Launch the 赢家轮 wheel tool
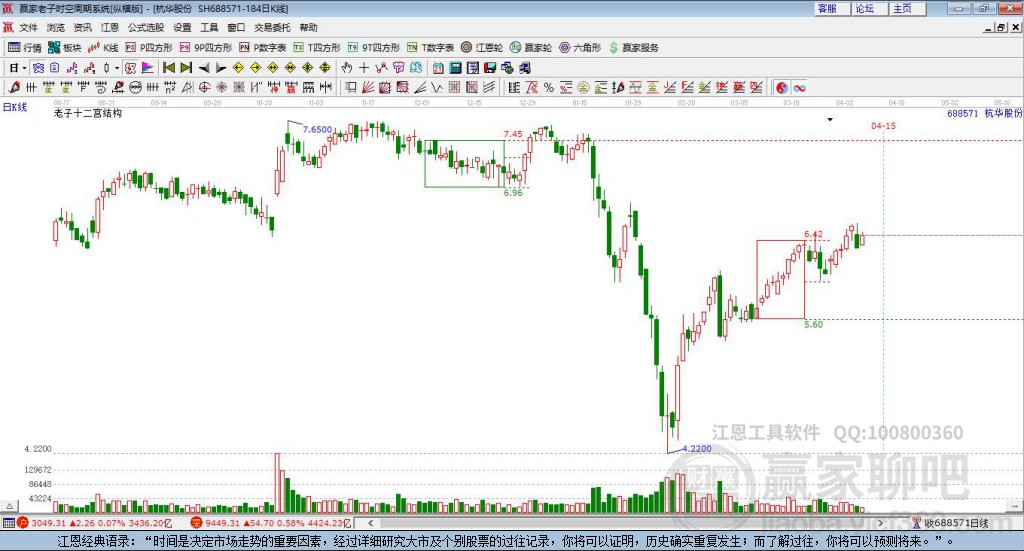1024x551 pixels. [x=531, y=48]
